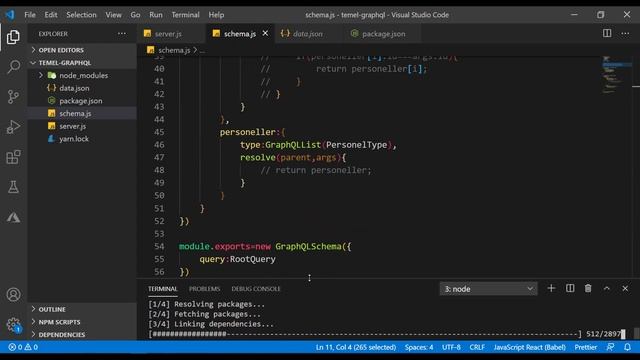Open the Manage gear icon

(x=13, y=325)
